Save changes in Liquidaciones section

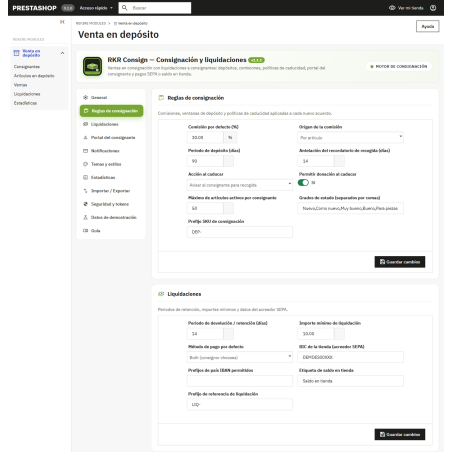(400, 434)
